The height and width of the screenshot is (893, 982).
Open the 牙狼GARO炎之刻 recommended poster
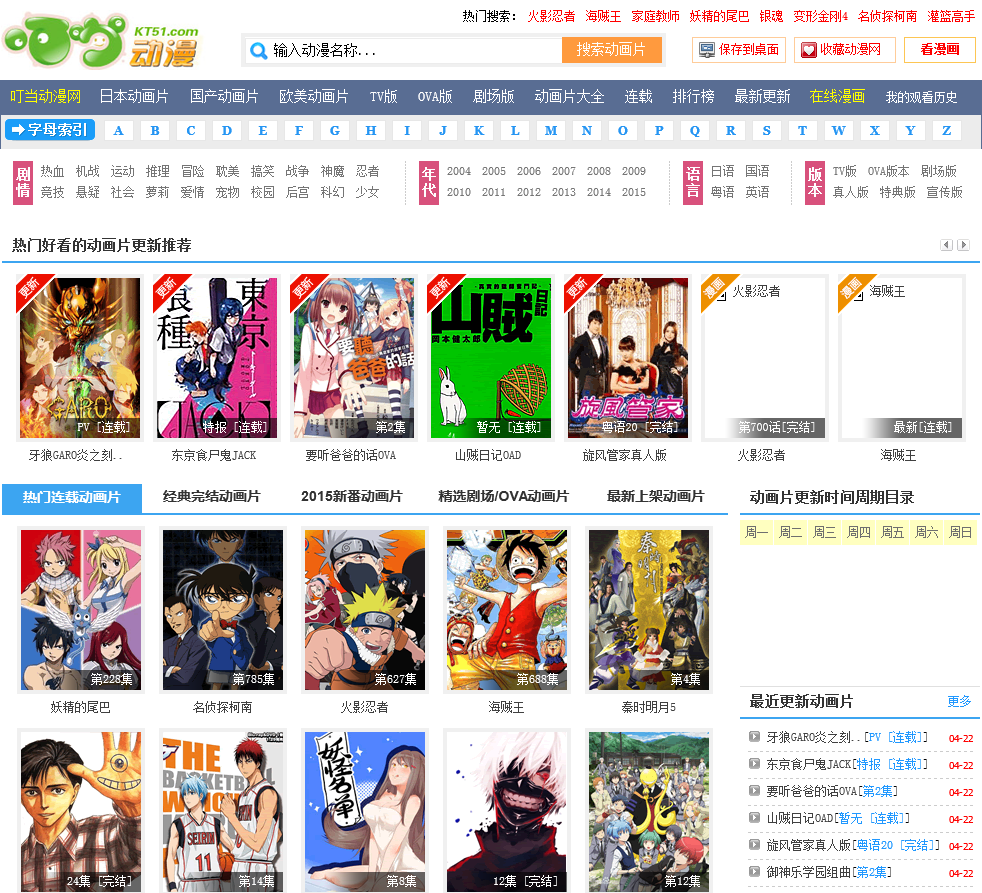80,358
